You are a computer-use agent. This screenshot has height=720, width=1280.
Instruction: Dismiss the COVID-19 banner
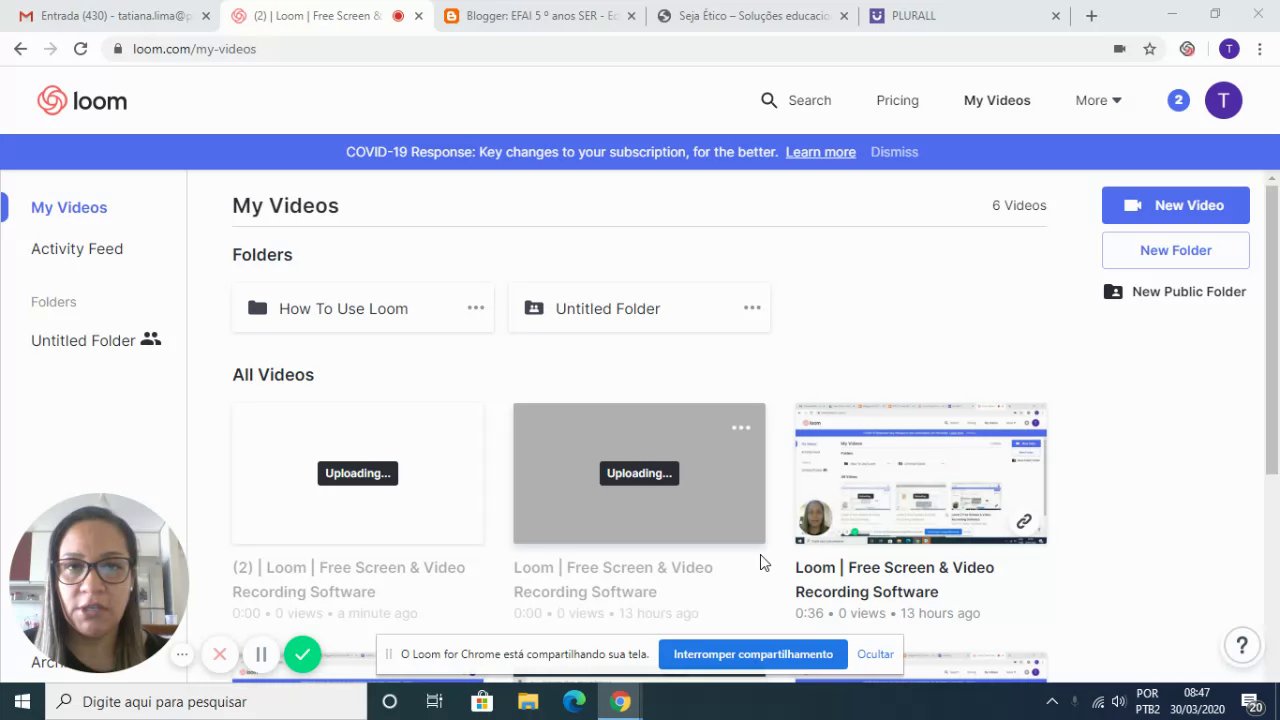(x=894, y=152)
